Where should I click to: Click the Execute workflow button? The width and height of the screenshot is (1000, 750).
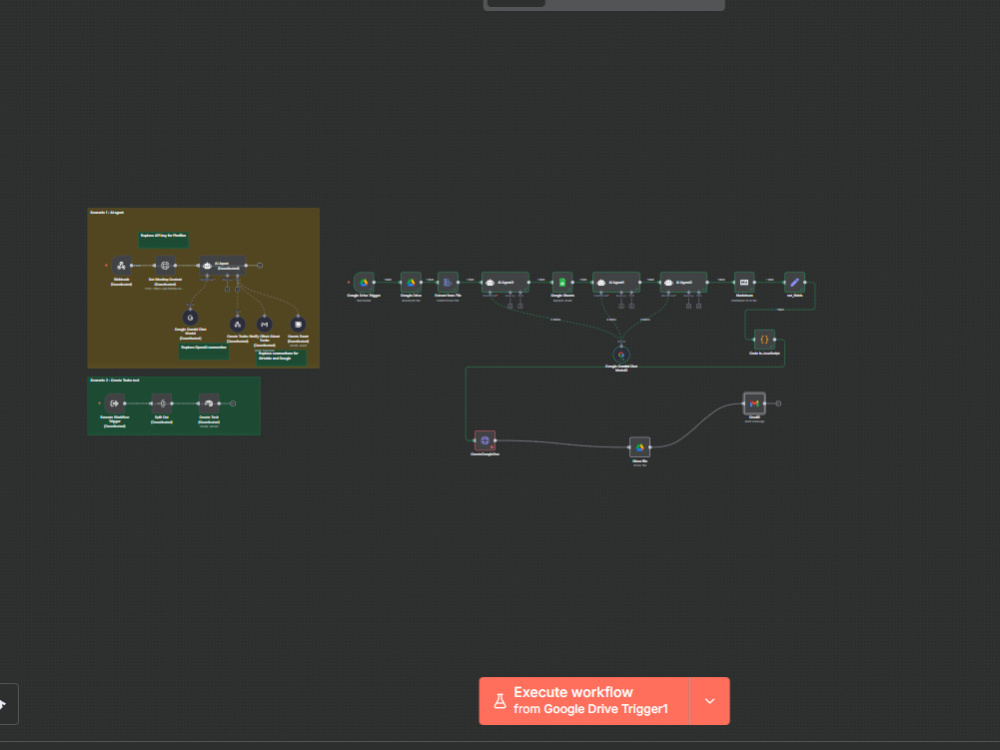(584, 700)
